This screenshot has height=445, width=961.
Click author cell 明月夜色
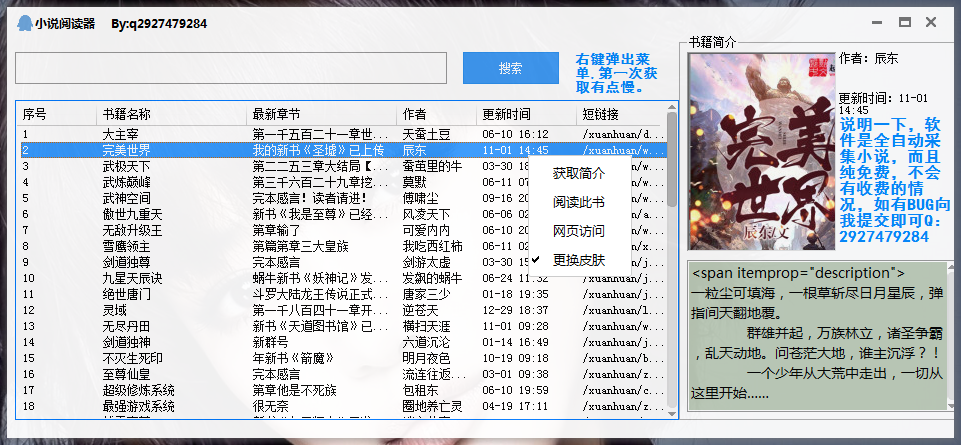pos(426,358)
